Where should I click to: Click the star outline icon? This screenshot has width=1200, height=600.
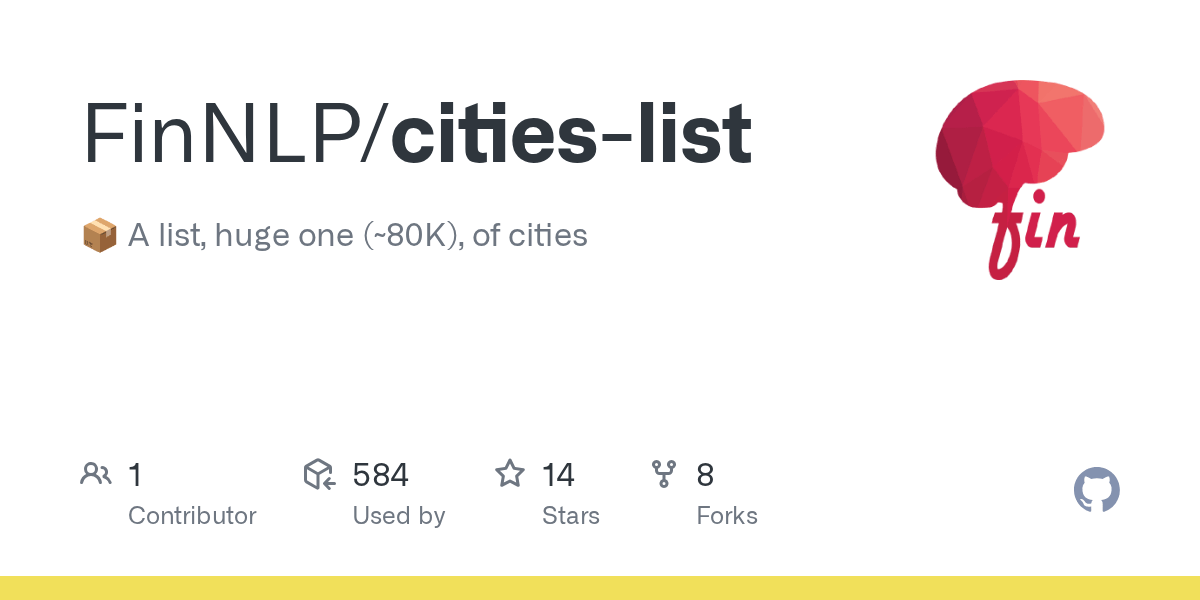[x=510, y=474]
